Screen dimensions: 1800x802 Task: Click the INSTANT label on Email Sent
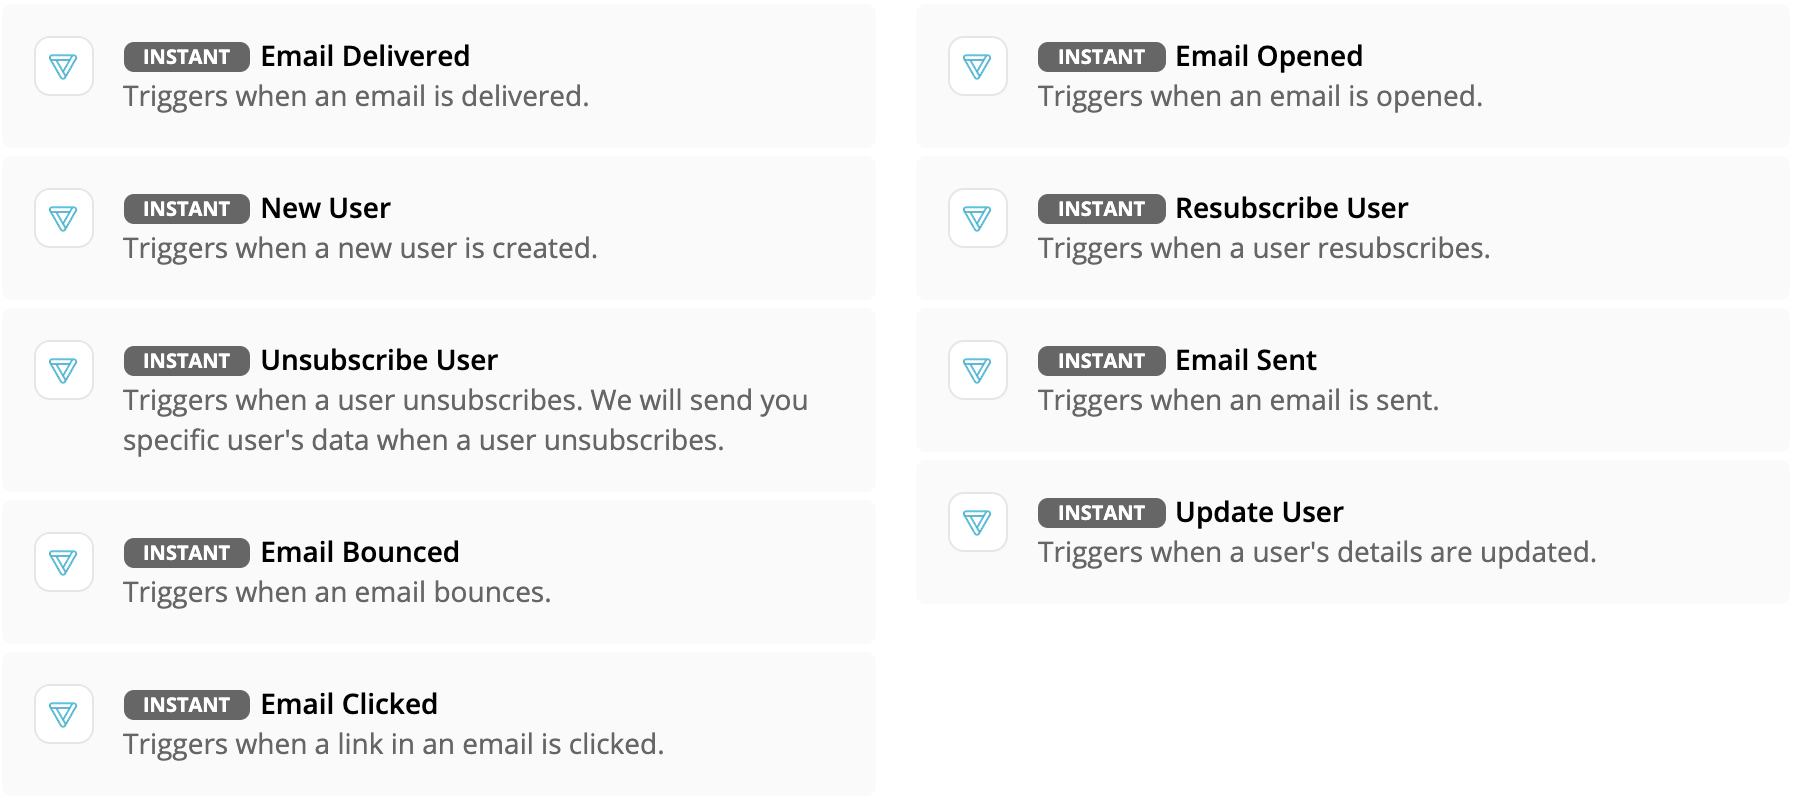click(x=1100, y=361)
